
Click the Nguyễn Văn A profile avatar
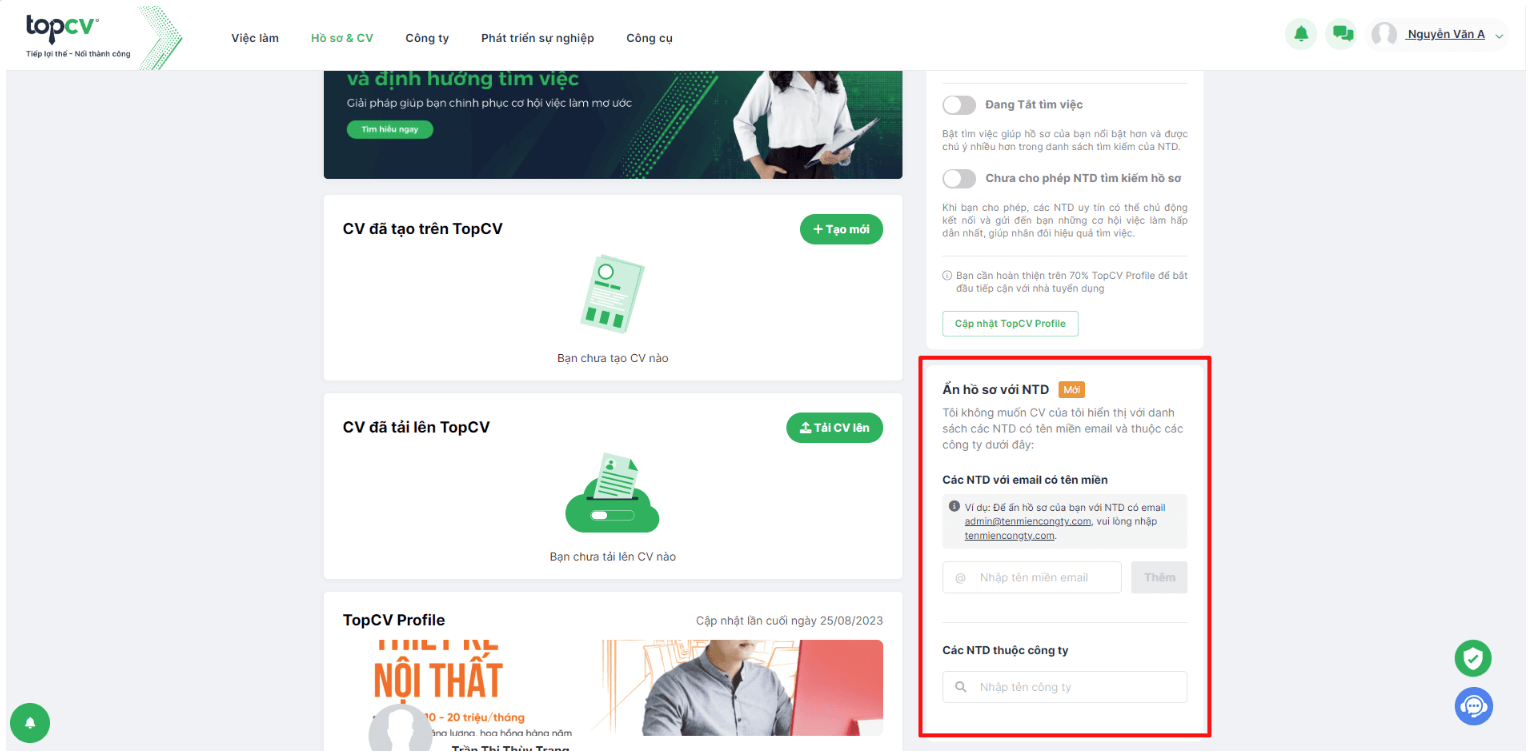pos(1384,35)
